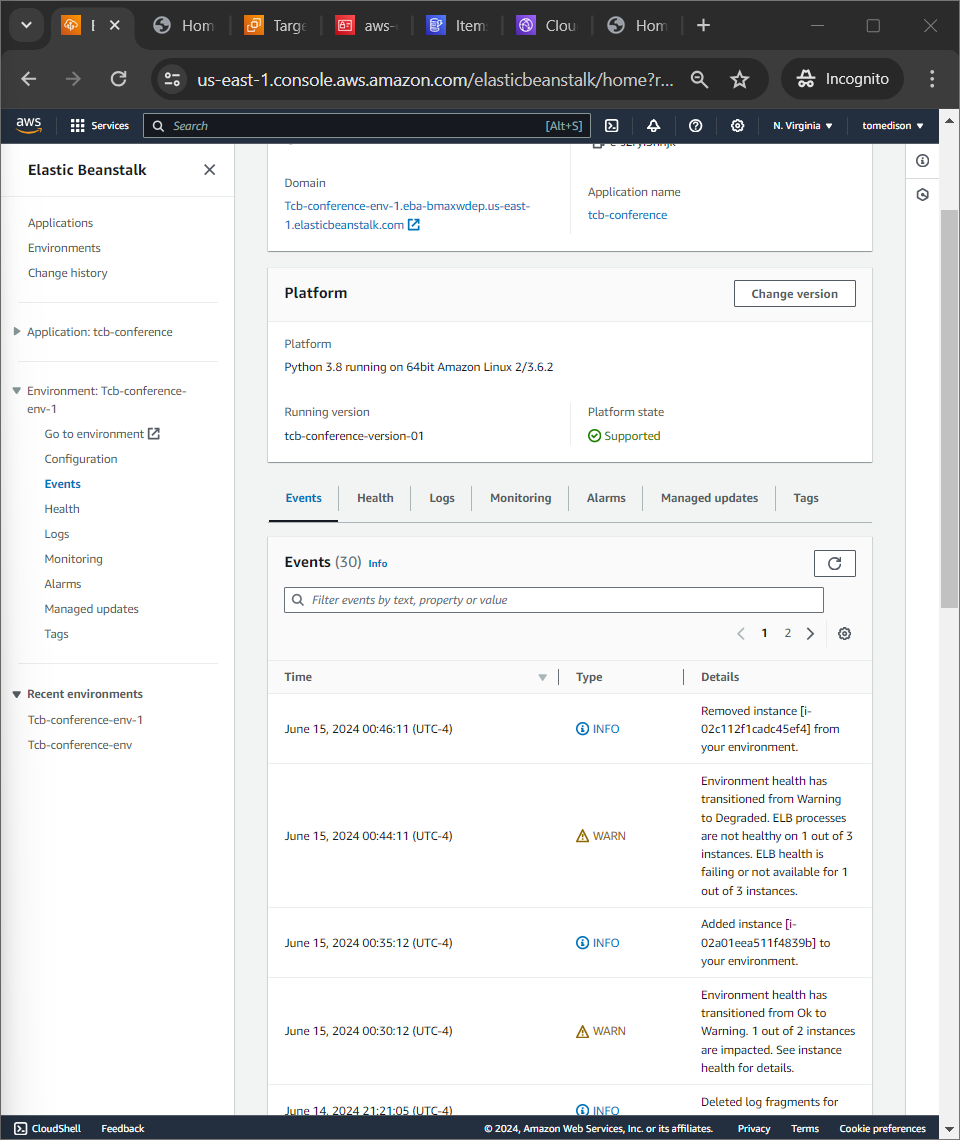Viewport: 960px width, 1140px height.
Task: Switch to the Health tab
Action: click(x=375, y=498)
